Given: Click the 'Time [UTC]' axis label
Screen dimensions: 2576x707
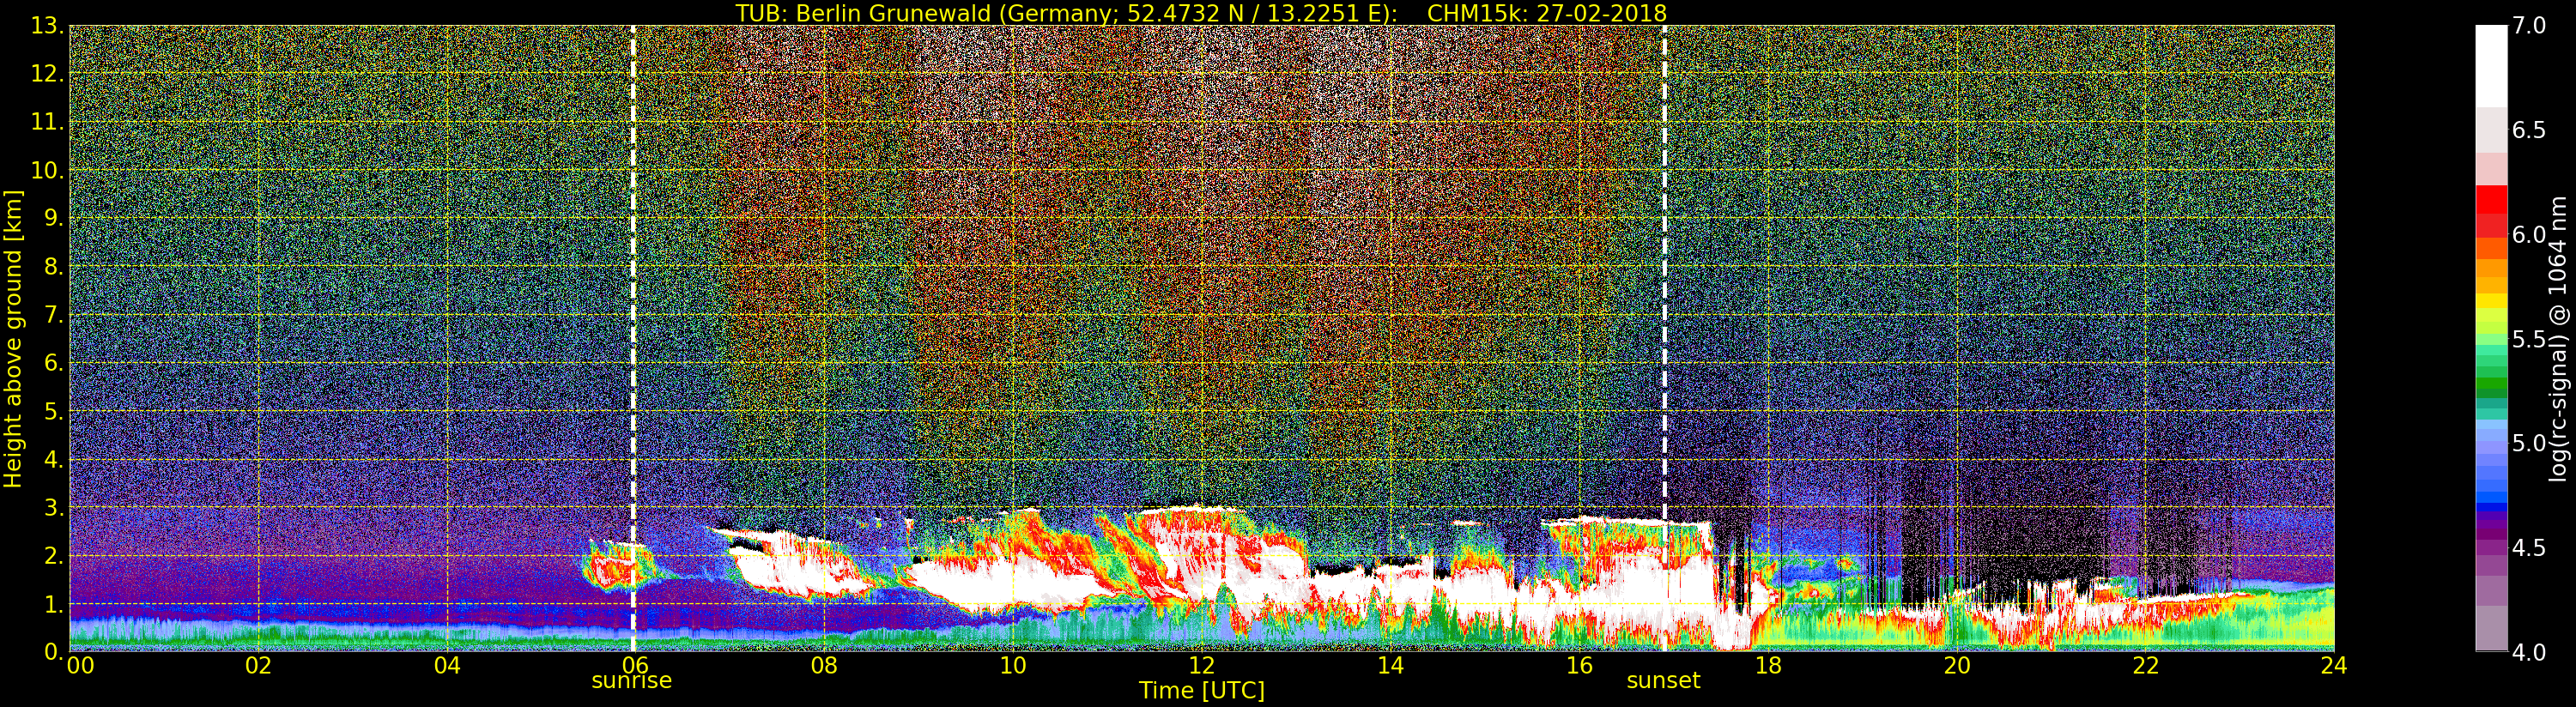Looking at the screenshot, I should click(1202, 691).
